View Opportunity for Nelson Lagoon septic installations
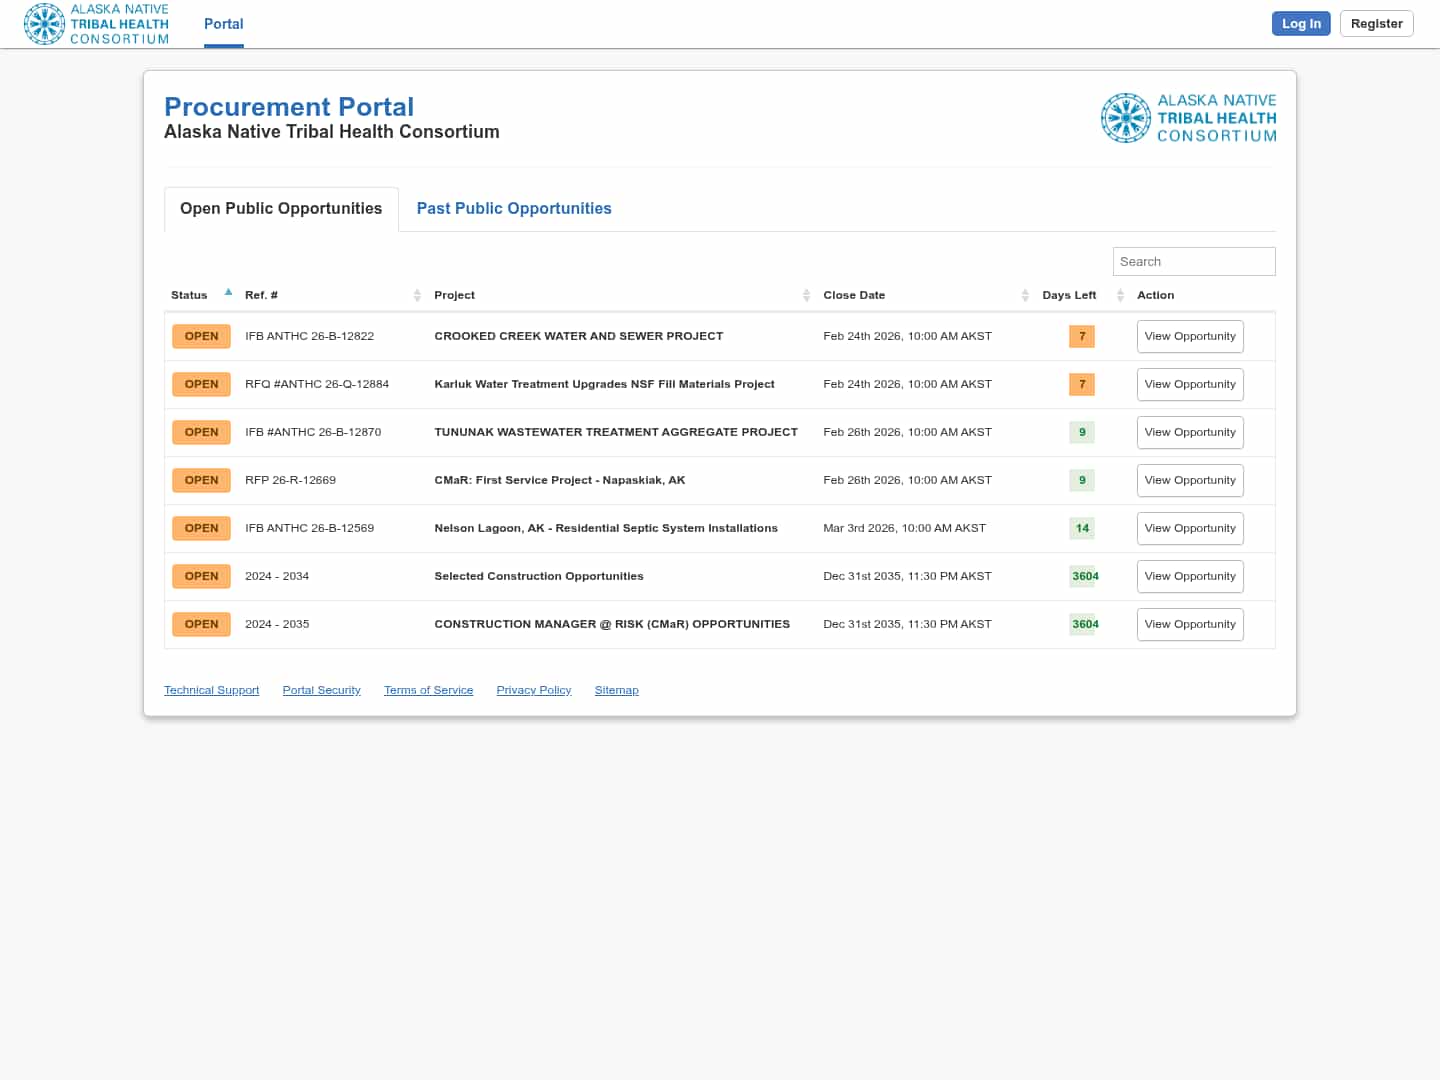Screen dimensions: 1440x1080 (x=1189, y=528)
